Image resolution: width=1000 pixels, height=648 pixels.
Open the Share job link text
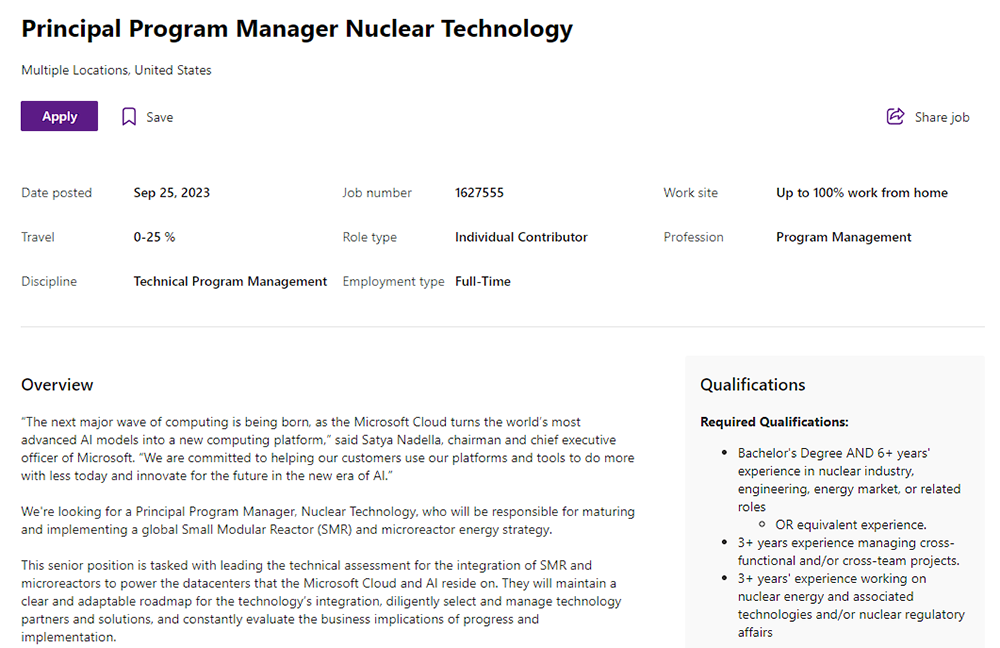pyautogui.click(x=942, y=117)
